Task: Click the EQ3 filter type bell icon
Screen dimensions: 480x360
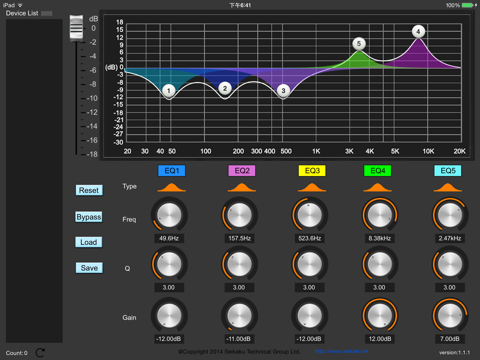Action: tap(312, 187)
